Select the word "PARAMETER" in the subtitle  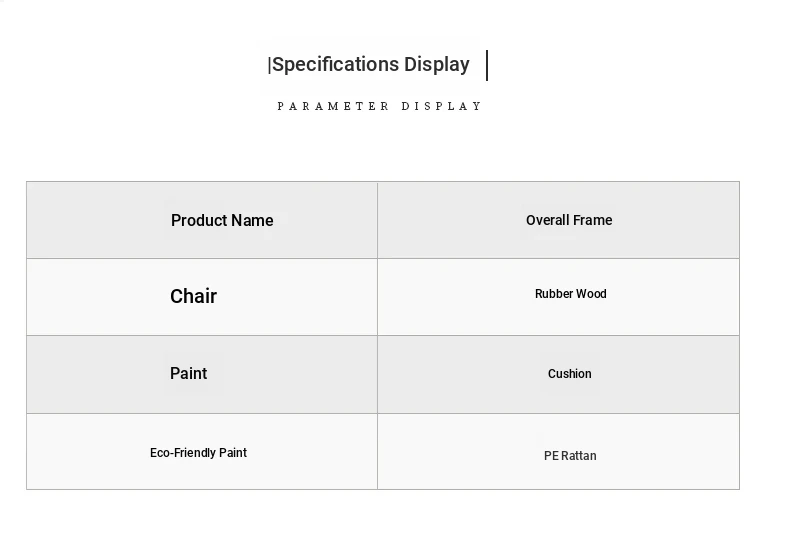(333, 106)
